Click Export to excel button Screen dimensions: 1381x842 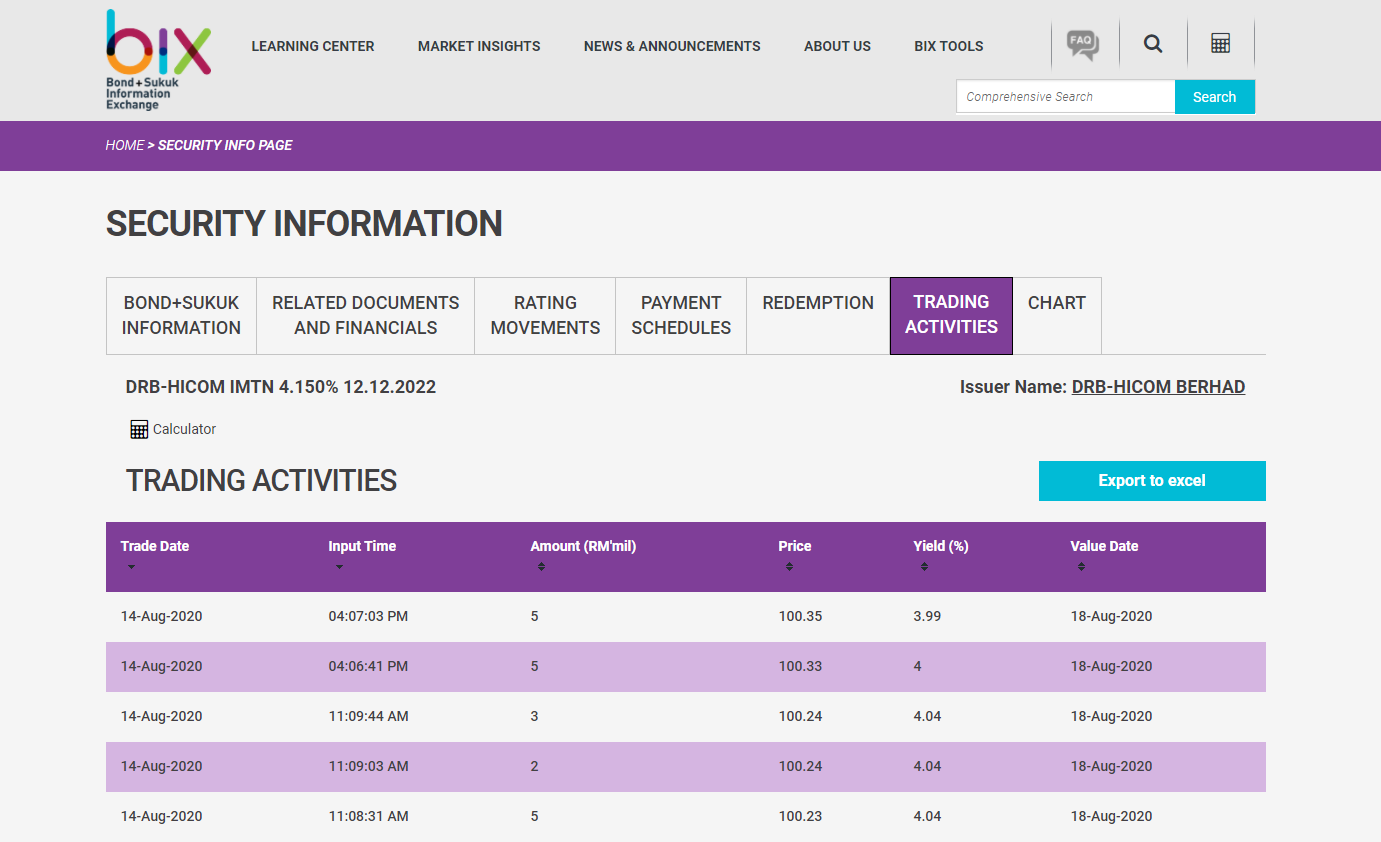tap(1152, 481)
